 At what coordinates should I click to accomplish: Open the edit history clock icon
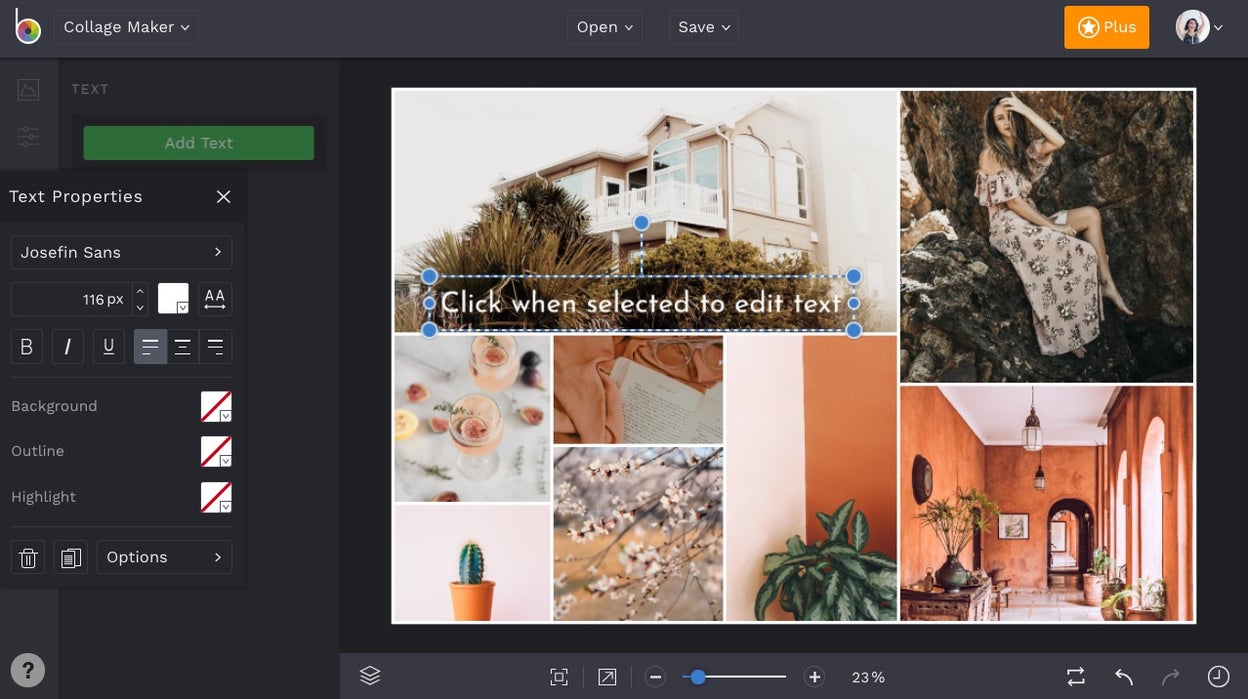tap(1217, 676)
